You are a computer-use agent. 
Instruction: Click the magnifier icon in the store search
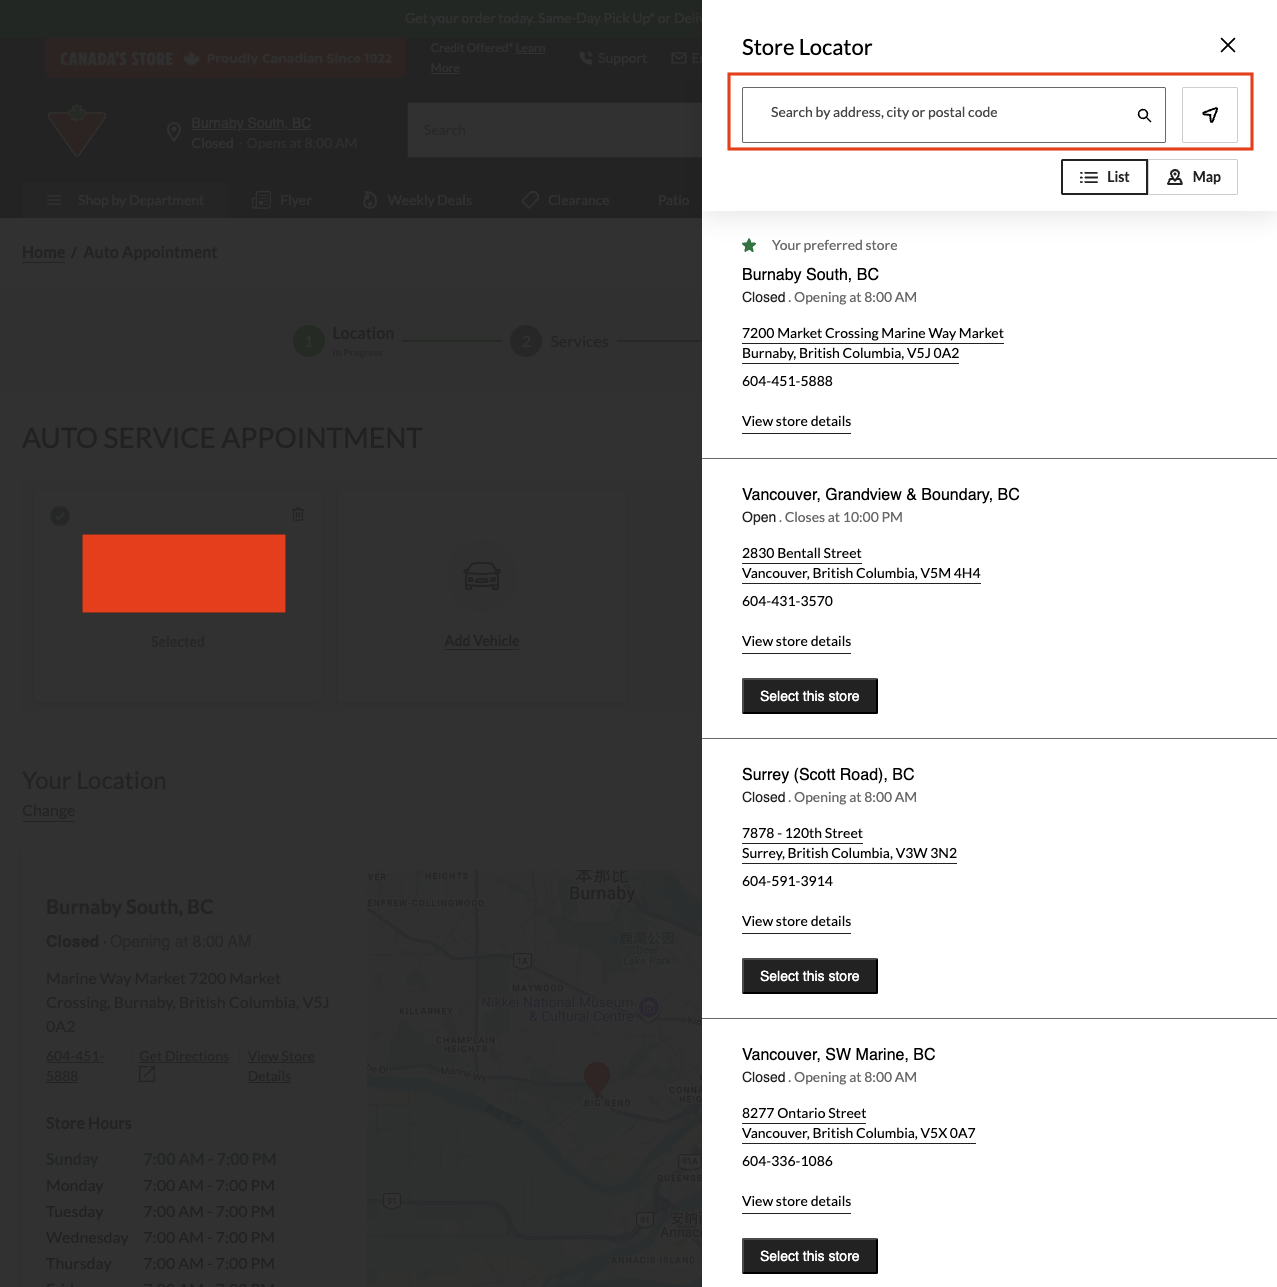pos(1143,115)
